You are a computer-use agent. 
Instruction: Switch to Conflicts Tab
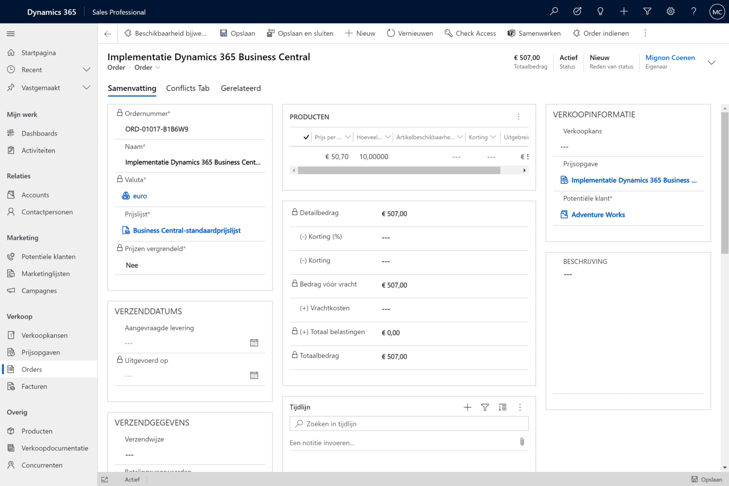[x=188, y=88]
